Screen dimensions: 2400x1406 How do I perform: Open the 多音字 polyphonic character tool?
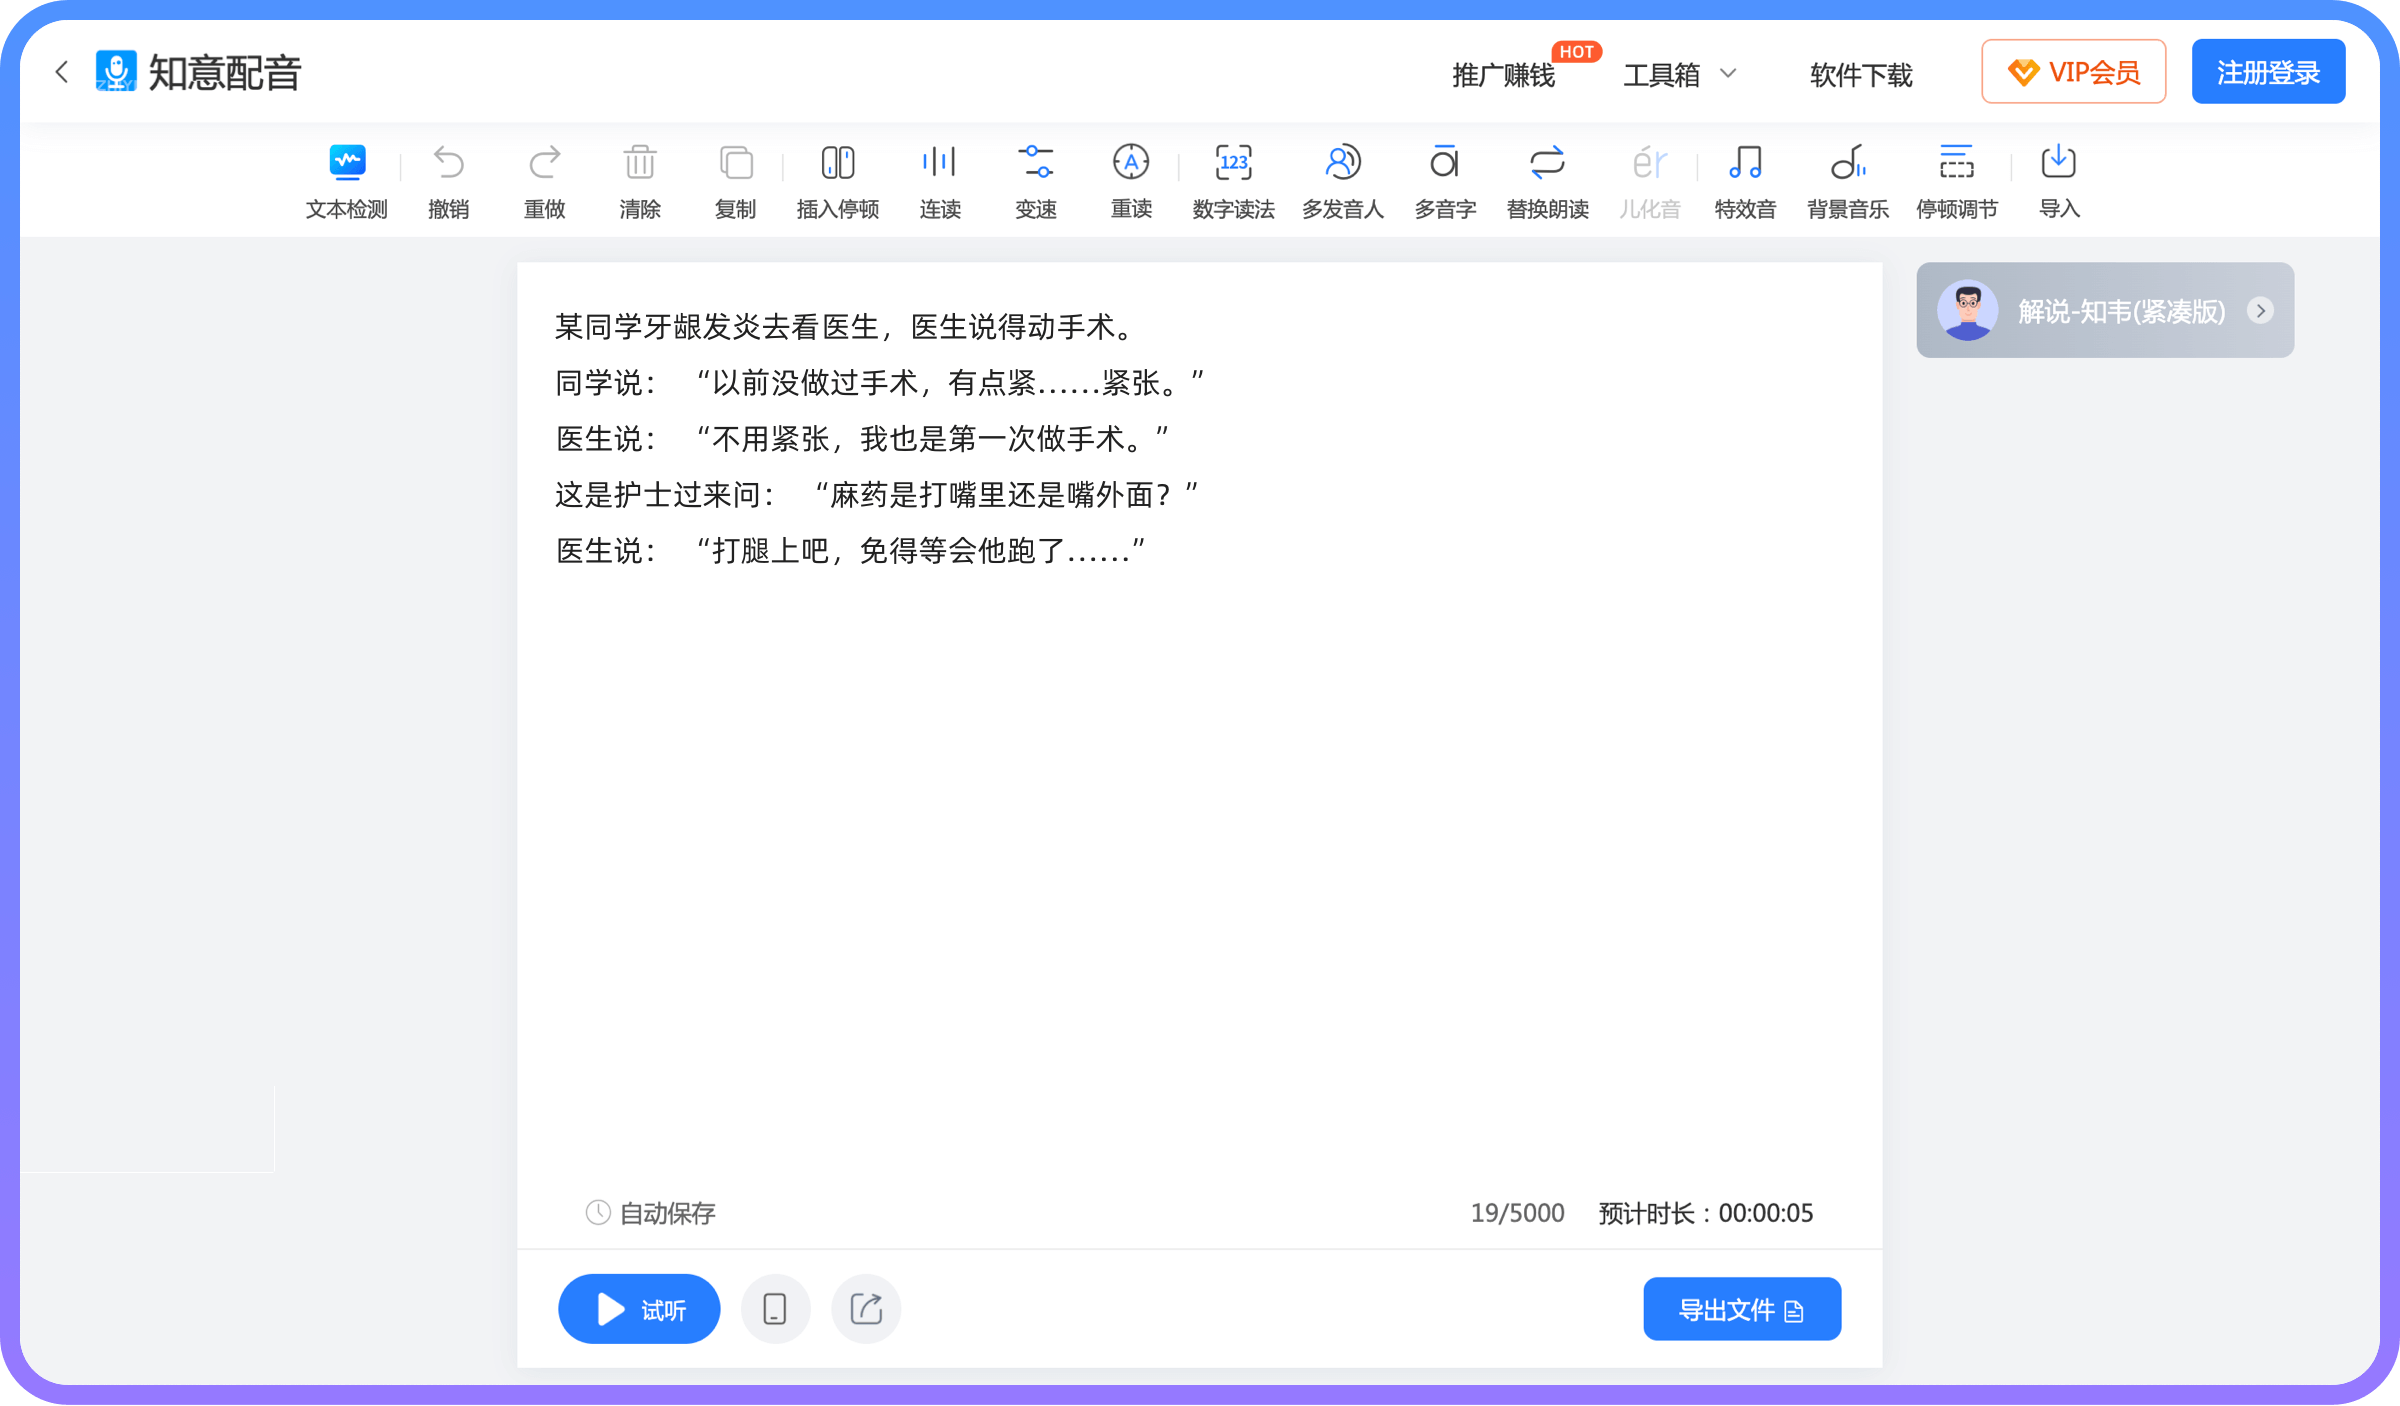1444,180
